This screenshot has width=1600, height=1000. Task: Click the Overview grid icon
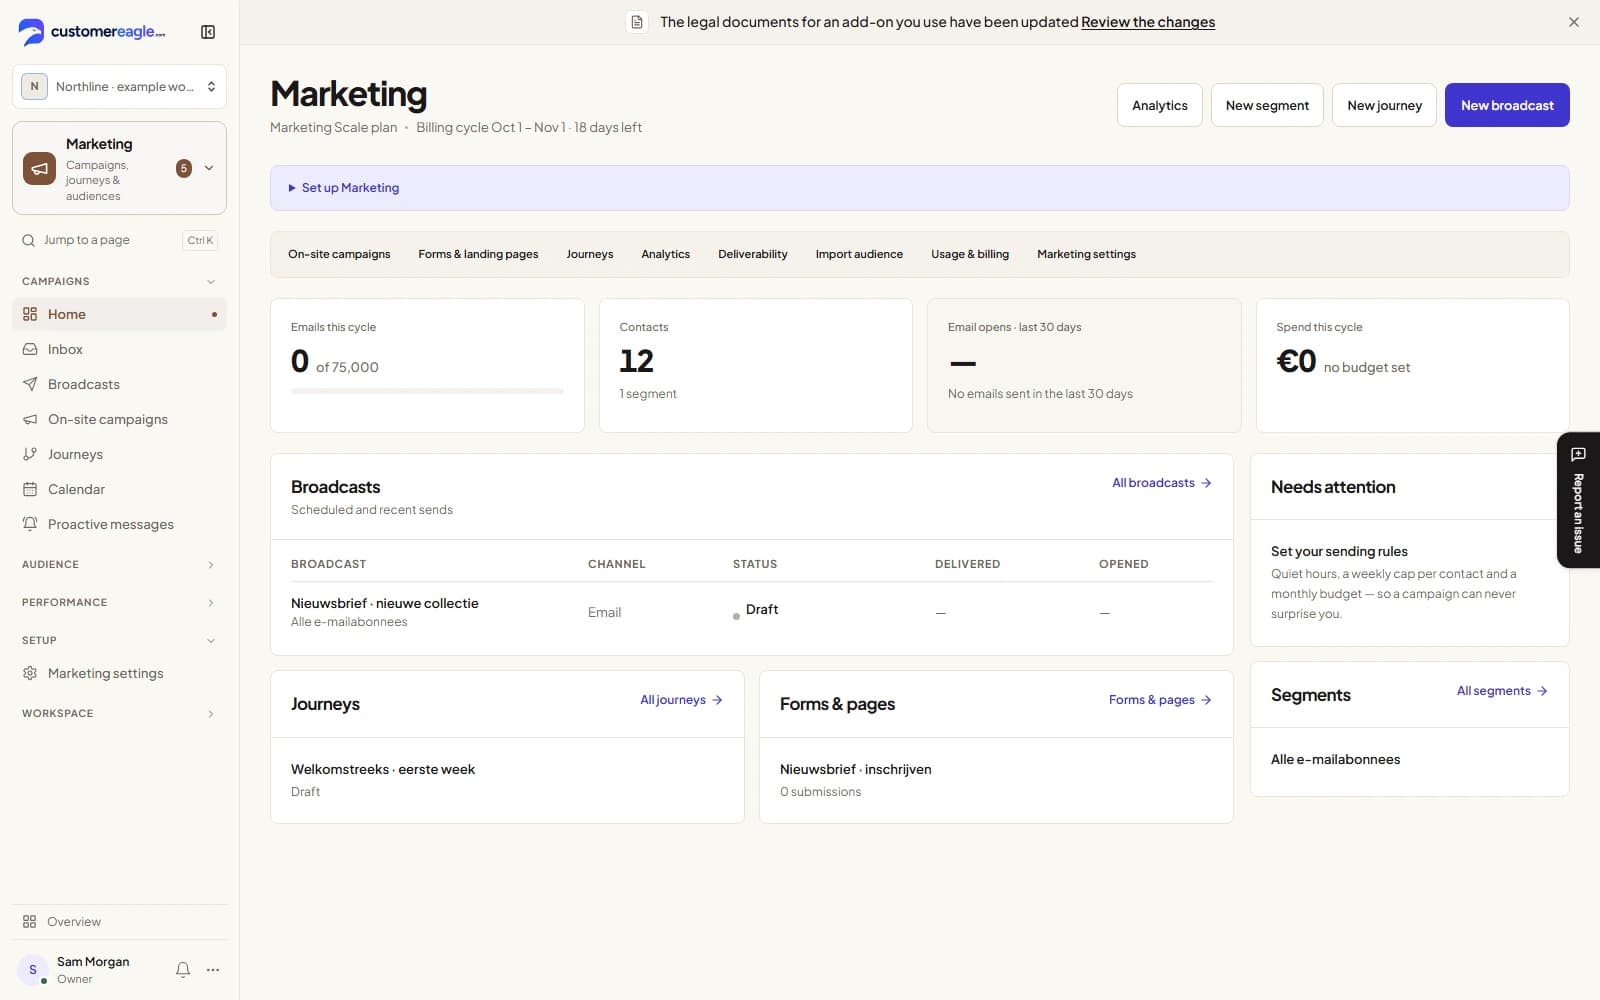(x=30, y=922)
